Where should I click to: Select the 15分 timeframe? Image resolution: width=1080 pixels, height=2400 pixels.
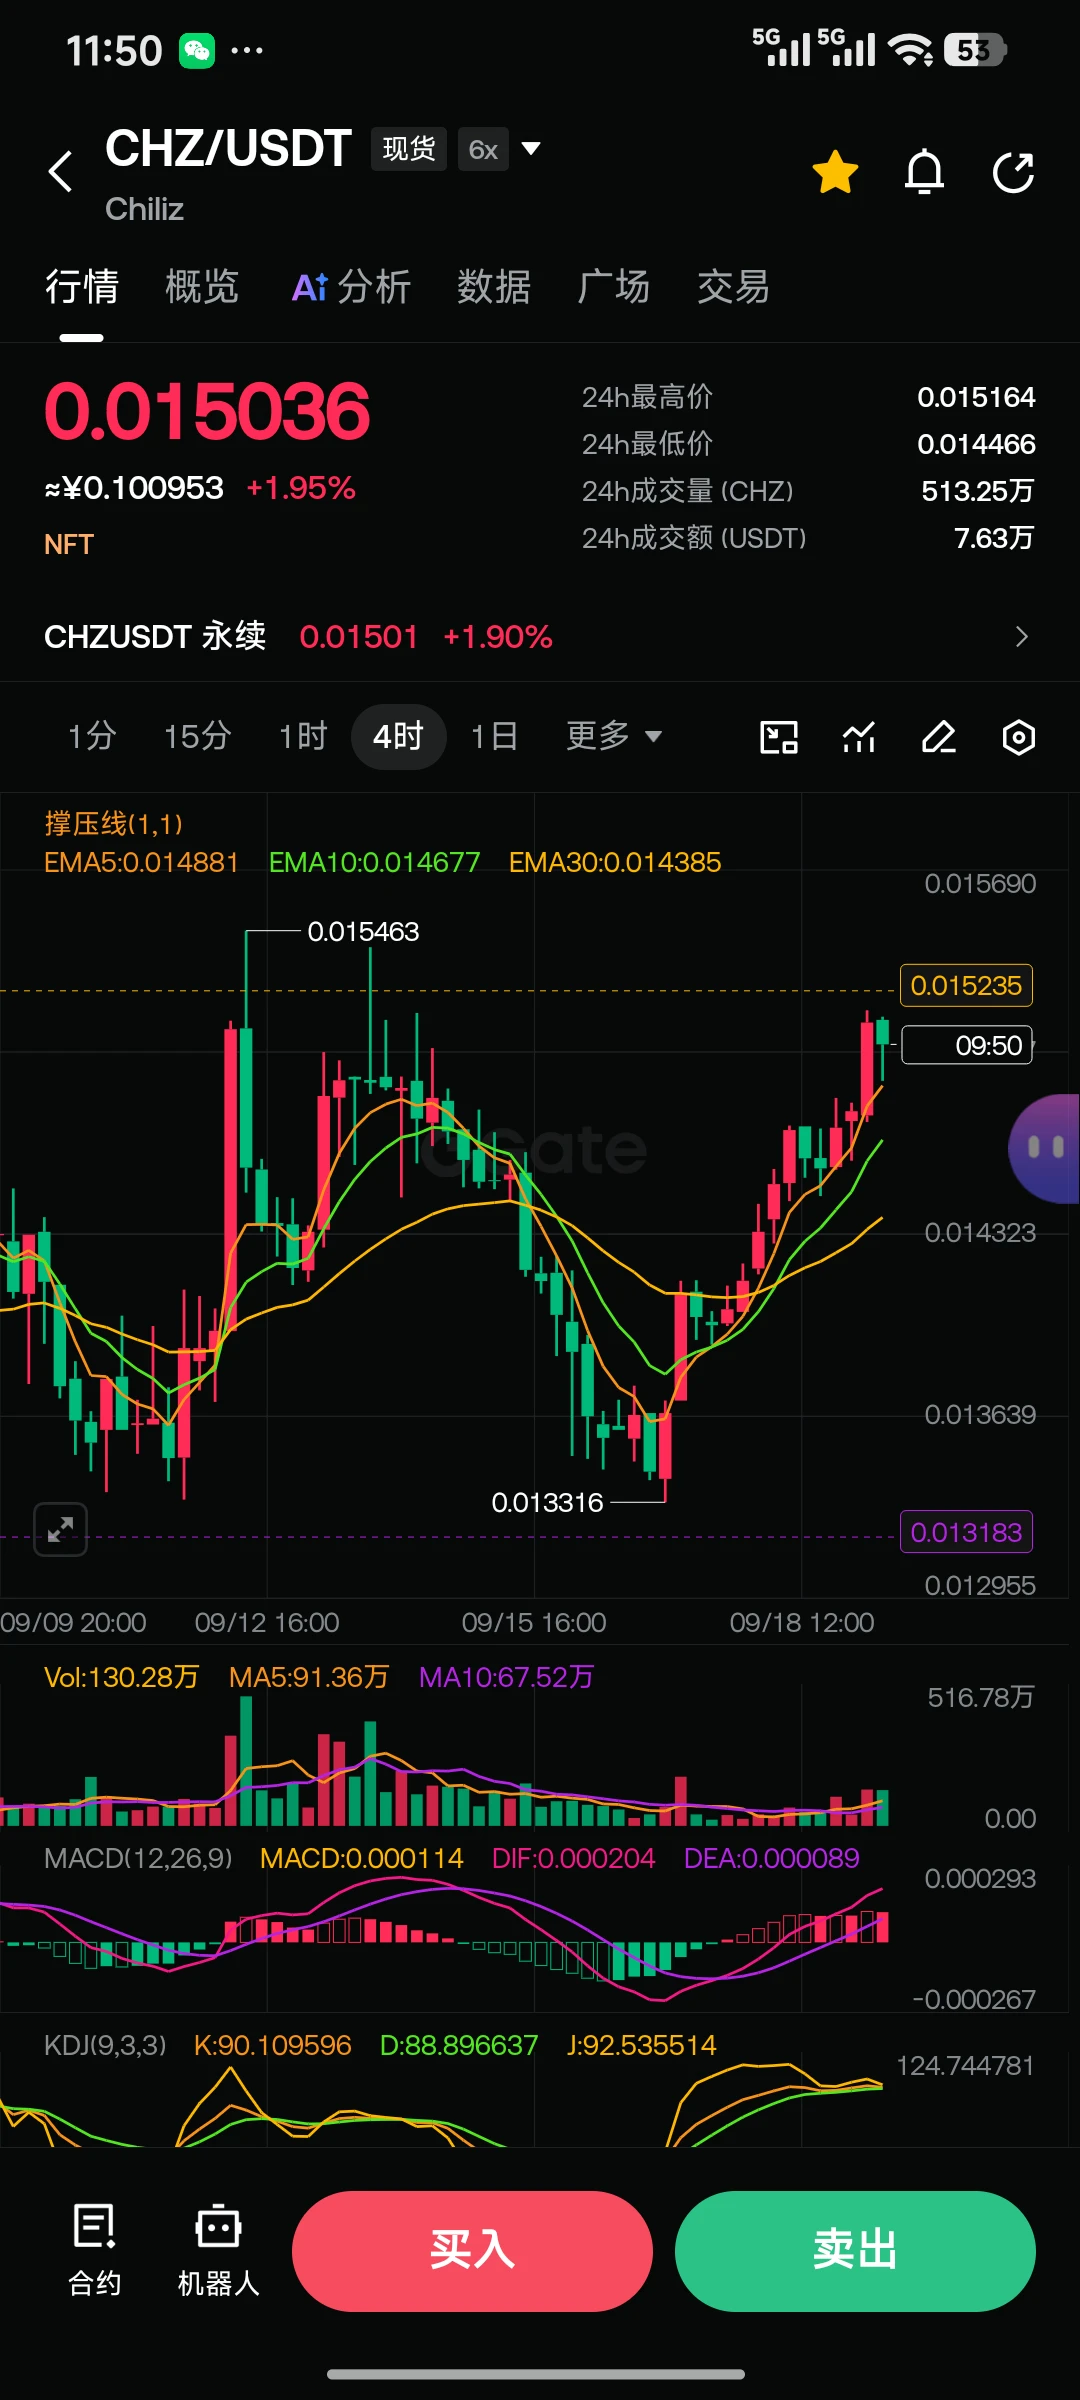(197, 736)
